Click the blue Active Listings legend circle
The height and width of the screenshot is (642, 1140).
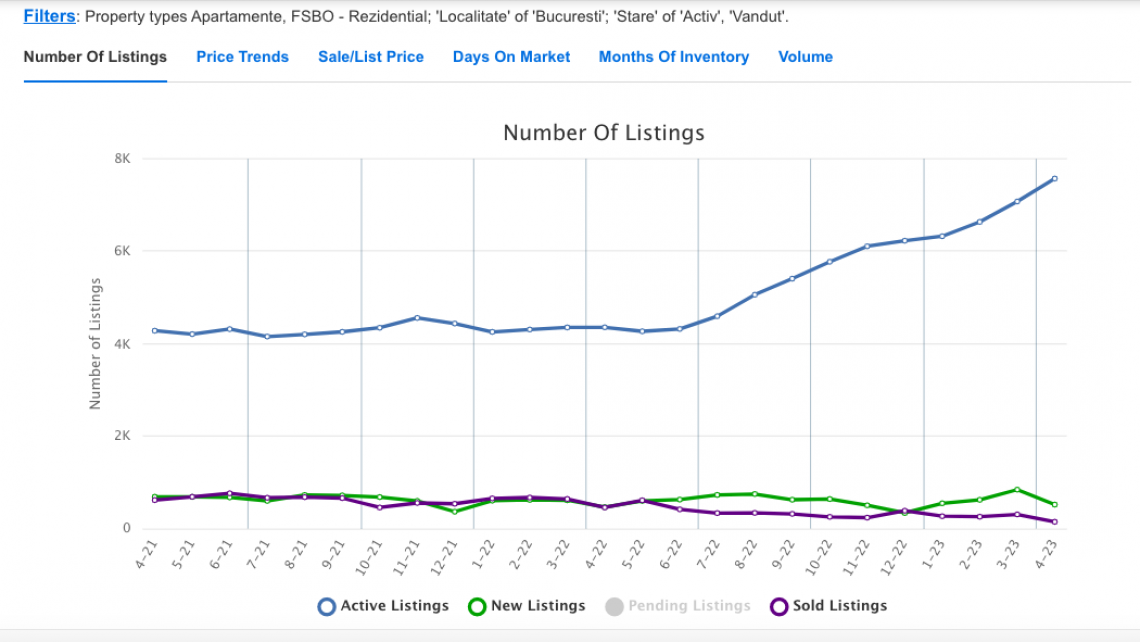pyautogui.click(x=326, y=606)
